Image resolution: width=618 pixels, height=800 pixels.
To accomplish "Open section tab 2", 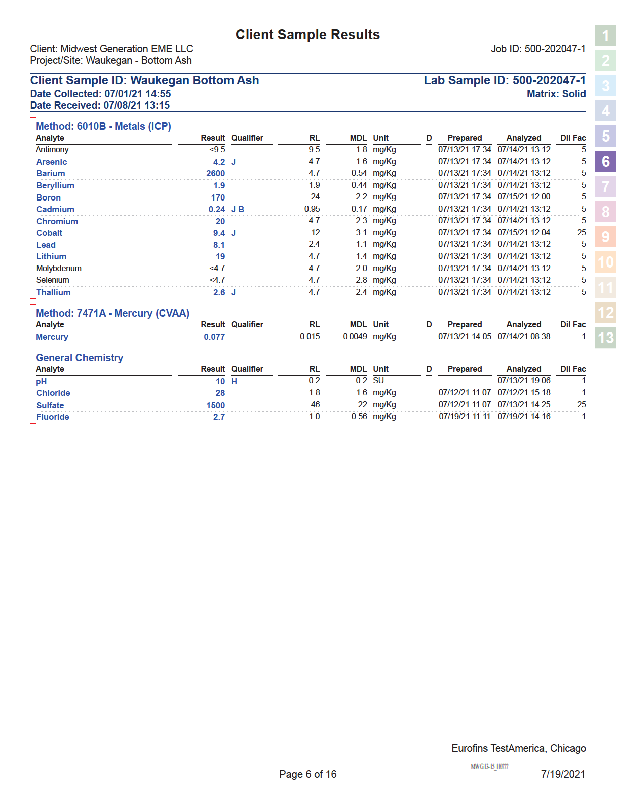I will click(605, 61).
